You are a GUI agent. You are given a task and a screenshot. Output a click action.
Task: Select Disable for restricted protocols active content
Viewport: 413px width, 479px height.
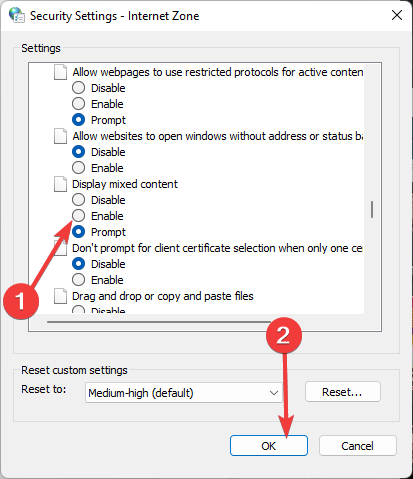point(78,88)
